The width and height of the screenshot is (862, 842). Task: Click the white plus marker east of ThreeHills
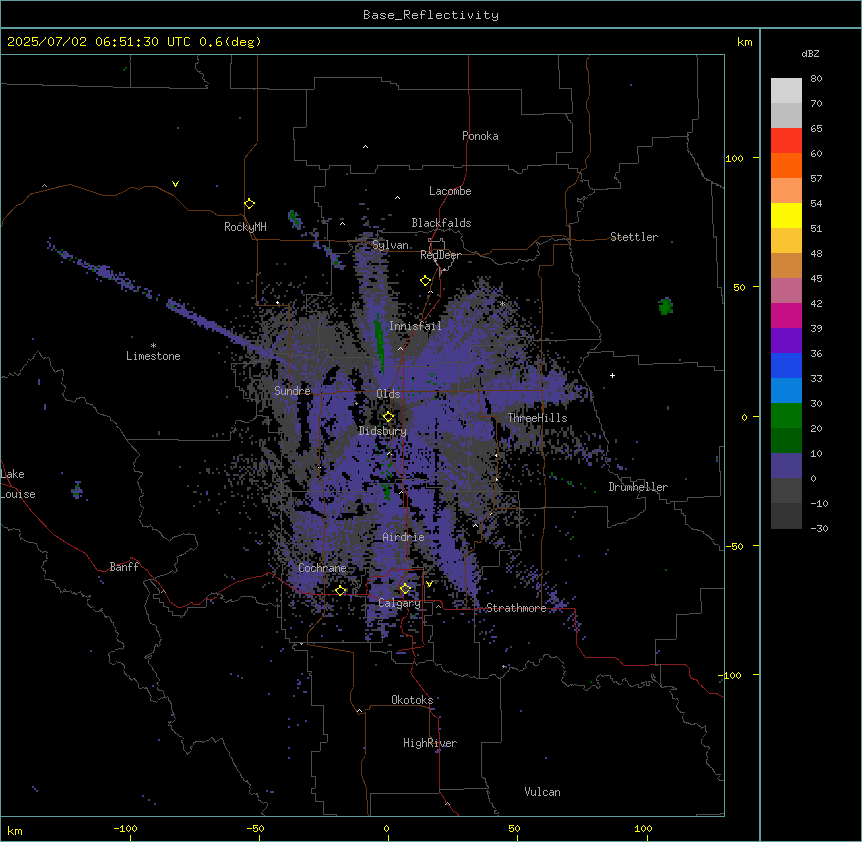(x=612, y=375)
